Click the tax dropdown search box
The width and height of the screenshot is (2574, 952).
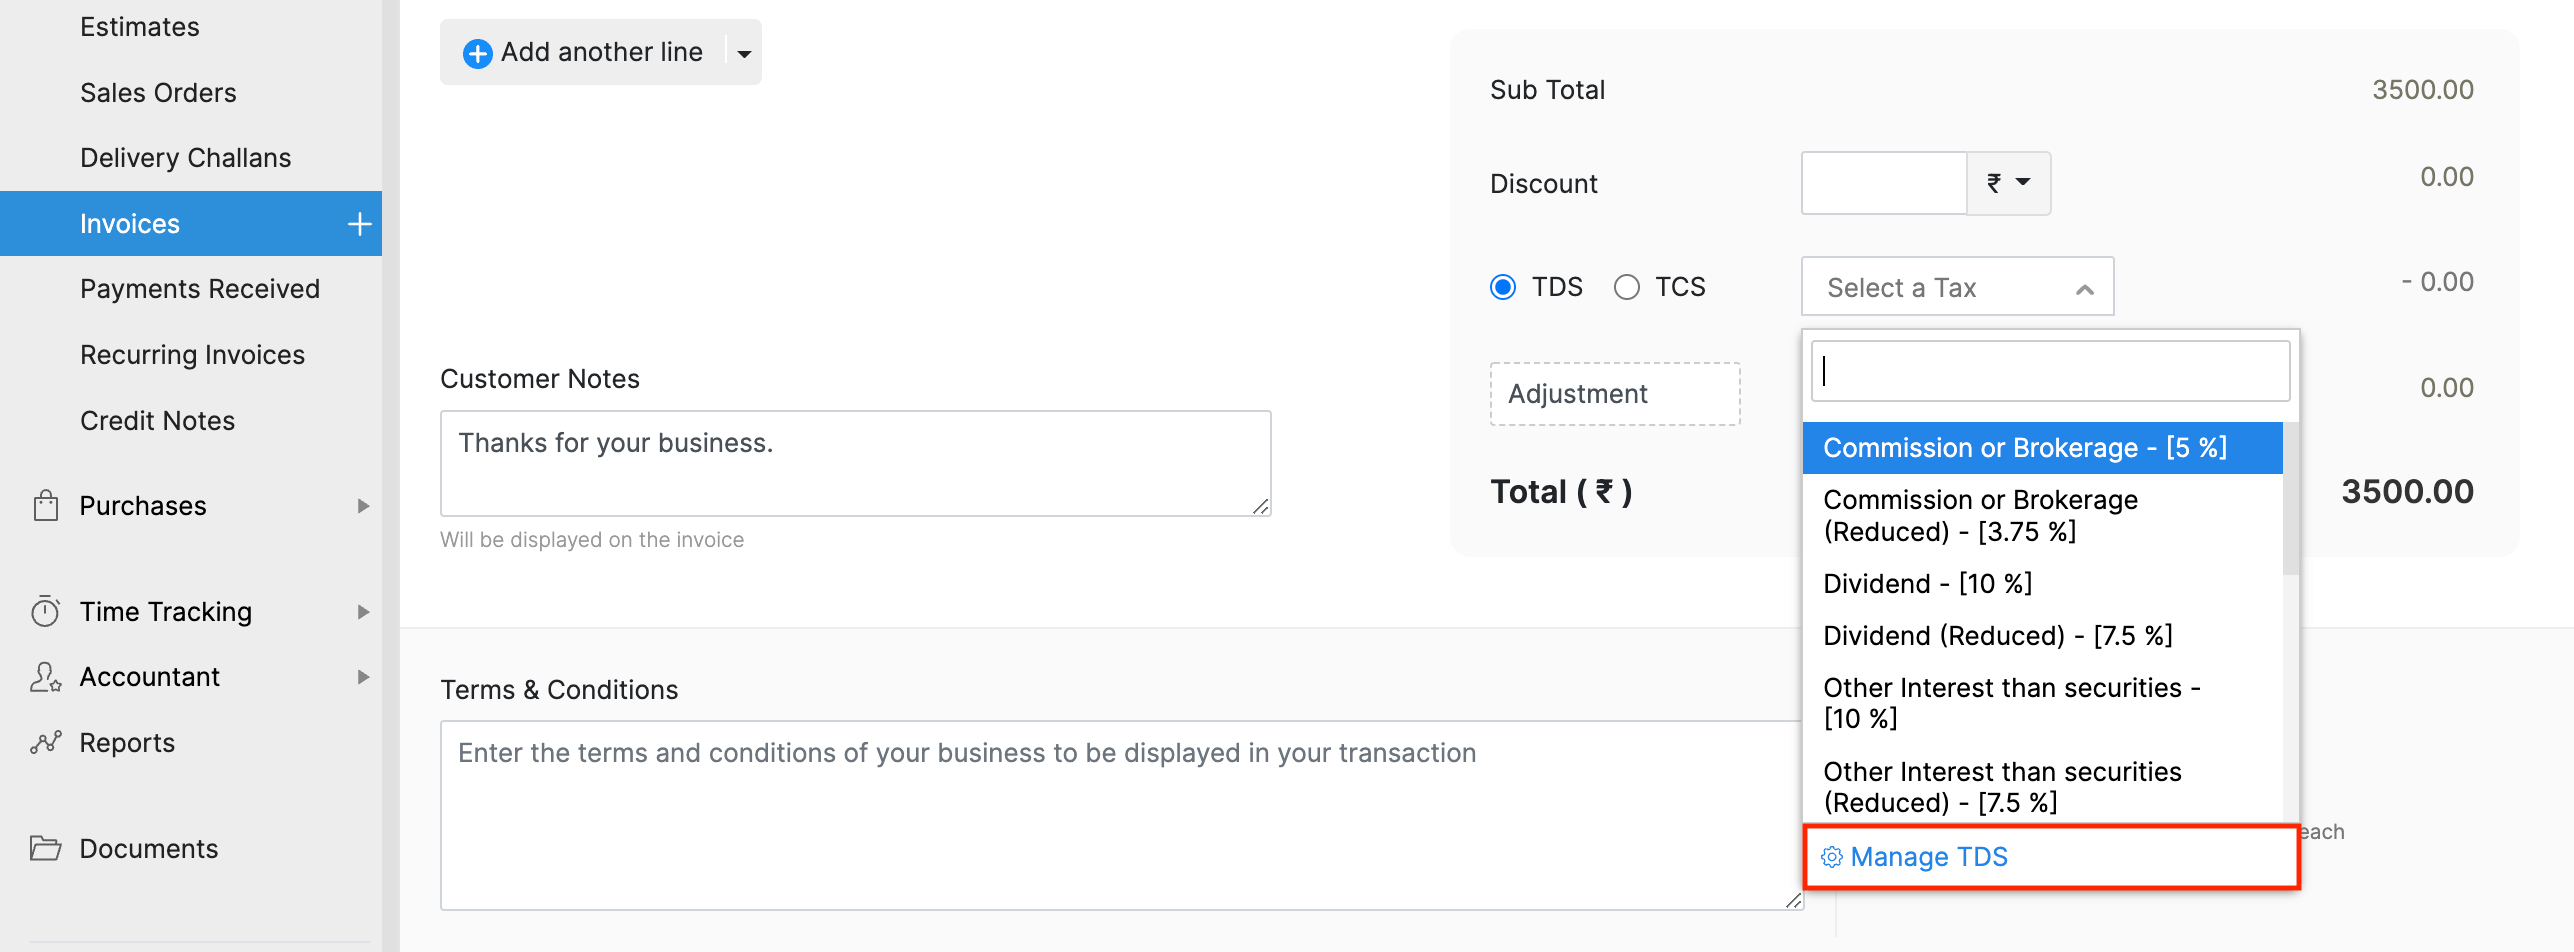point(2050,370)
